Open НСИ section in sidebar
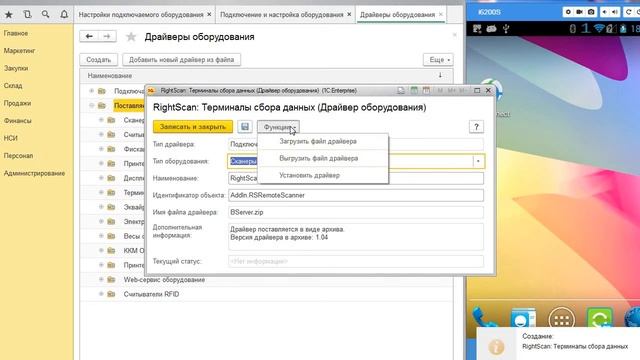Screen dimensions: 640x360 [x=11, y=138]
